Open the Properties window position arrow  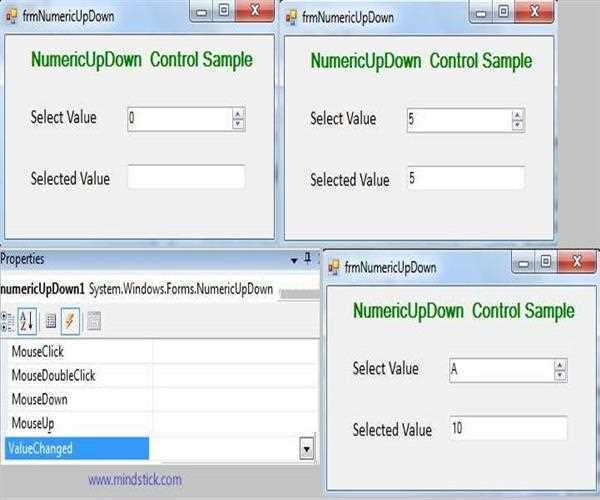(x=294, y=260)
